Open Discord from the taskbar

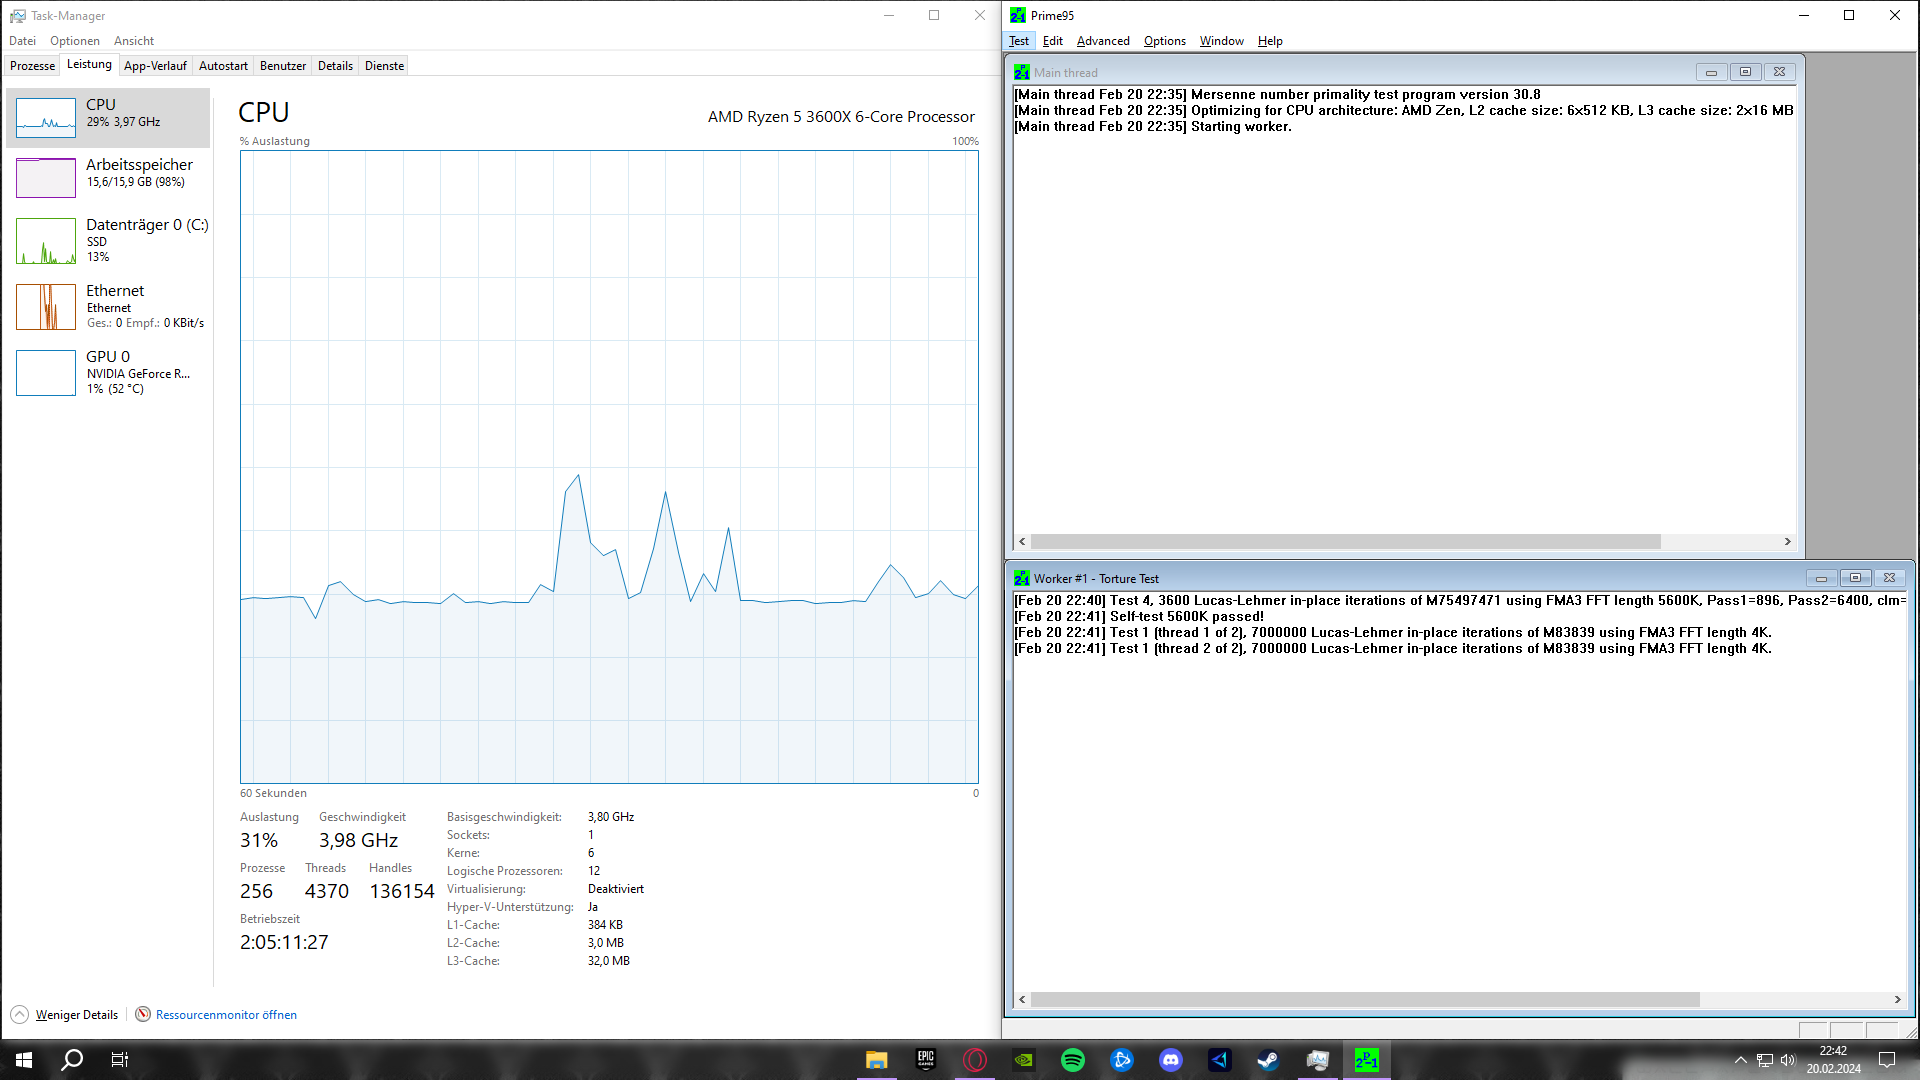(x=1170, y=1060)
